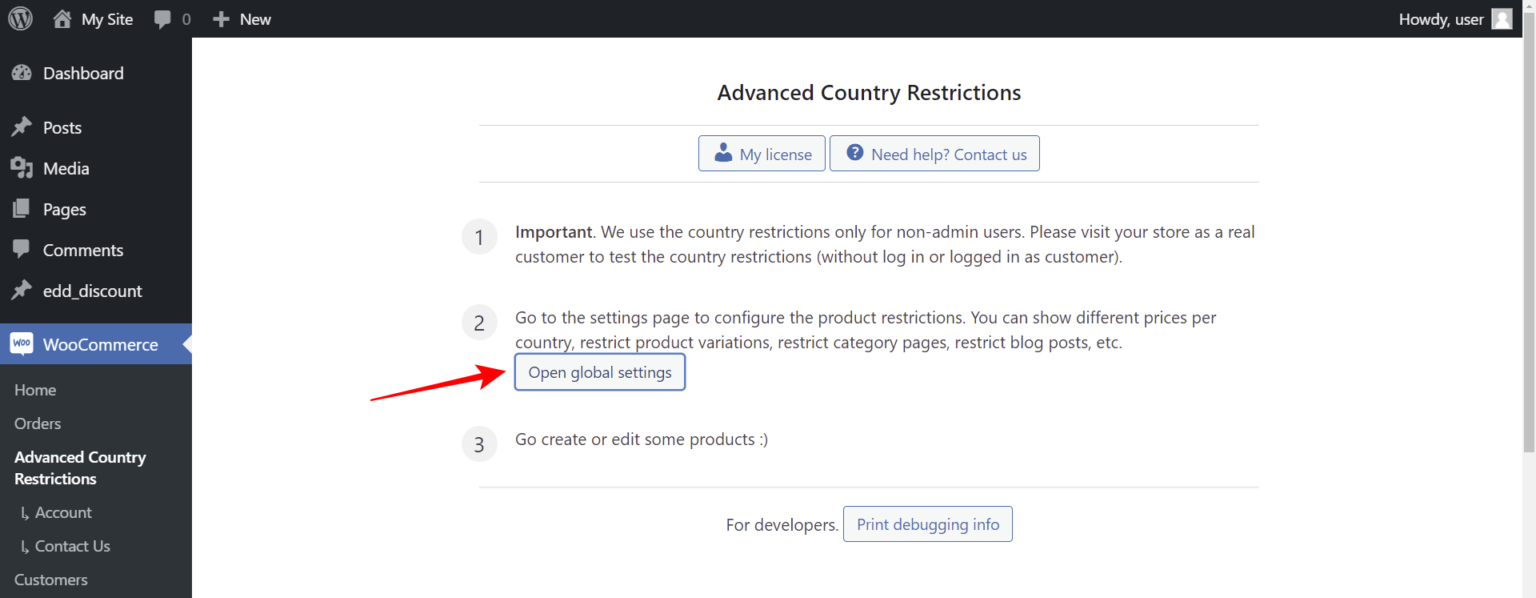Click the Pages icon in sidebar
Image resolution: width=1536 pixels, height=598 pixels.
click(21, 210)
